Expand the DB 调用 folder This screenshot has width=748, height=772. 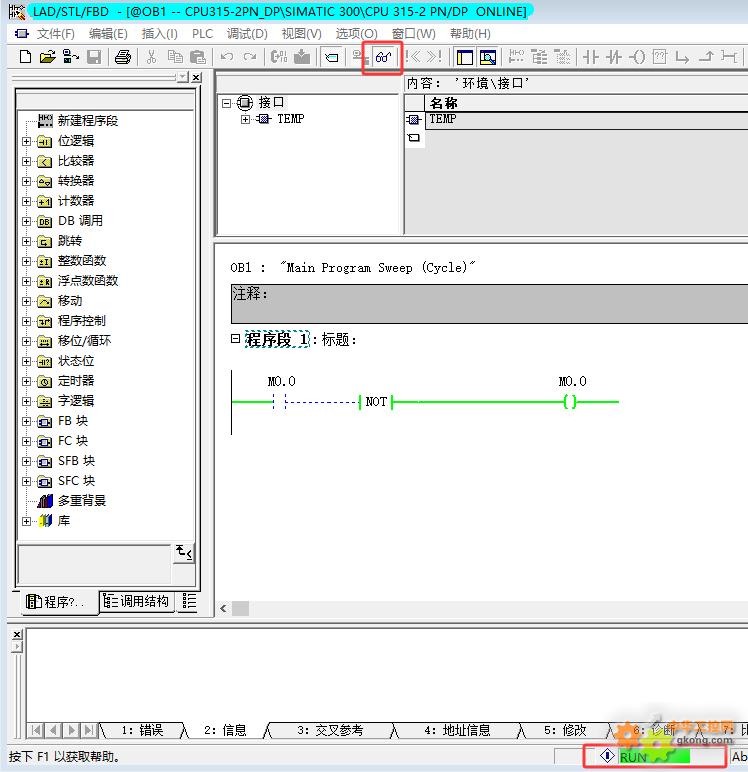coord(27,222)
